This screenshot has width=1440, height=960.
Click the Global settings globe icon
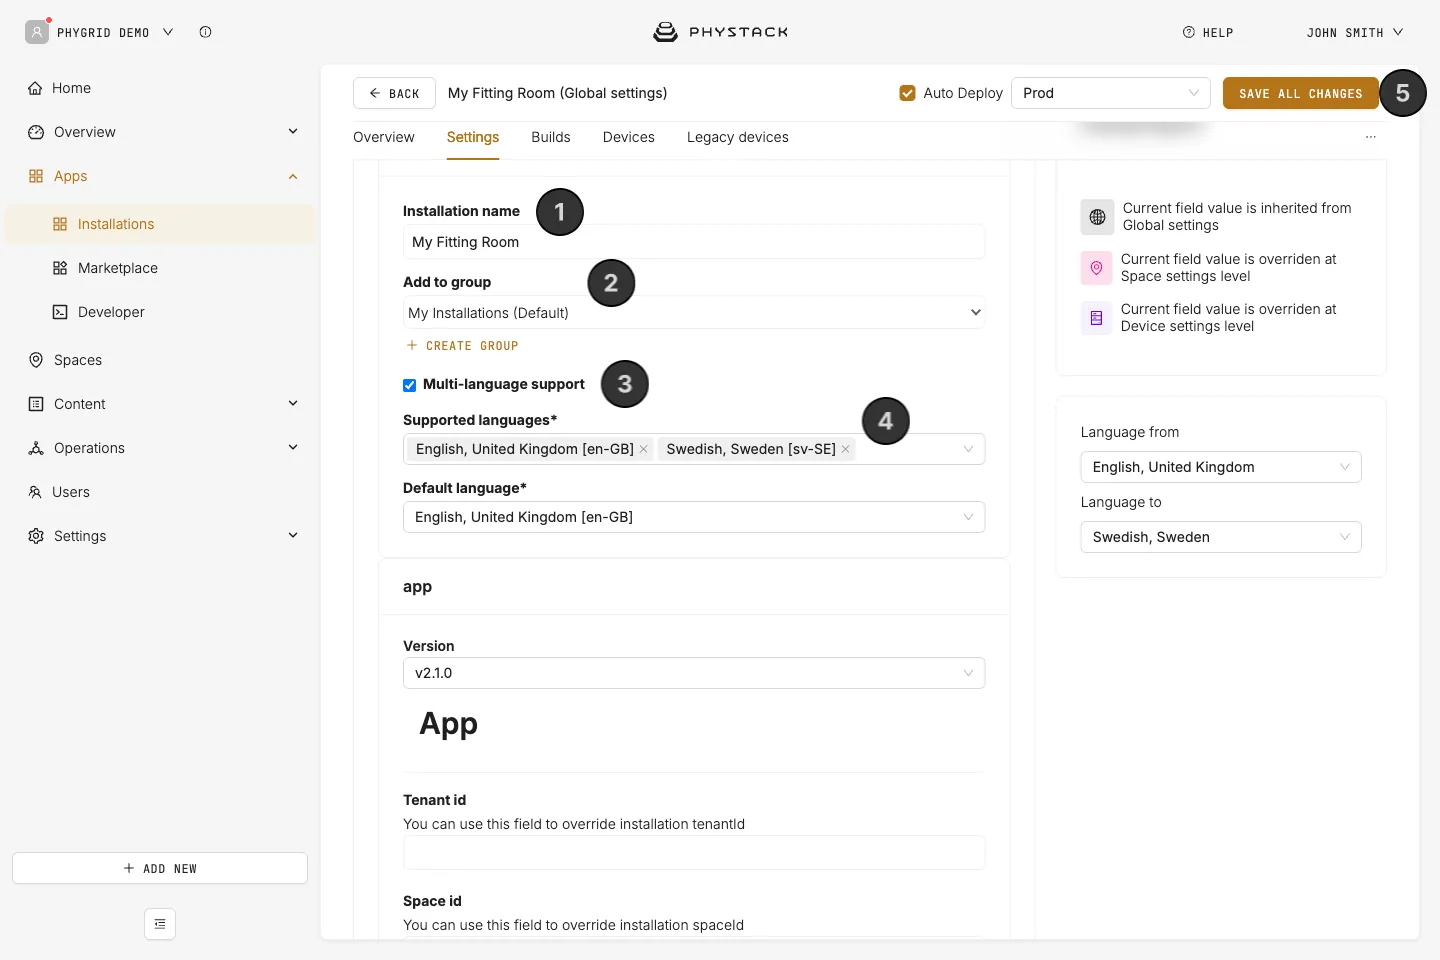tap(1097, 217)
